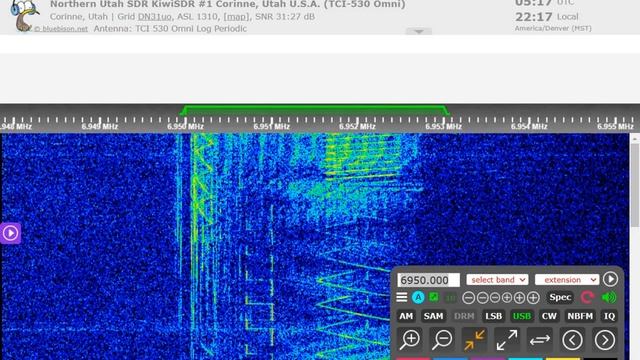Click the blue circled A button
The height and width of the screenshot is (360, 640).
tap(418, 298)
